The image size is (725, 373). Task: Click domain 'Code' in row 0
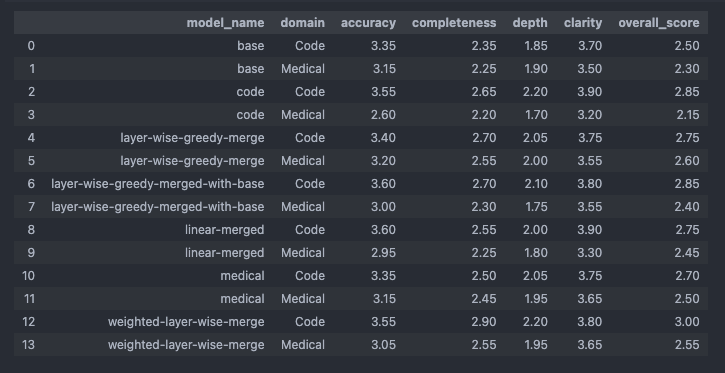pos(310,46)
